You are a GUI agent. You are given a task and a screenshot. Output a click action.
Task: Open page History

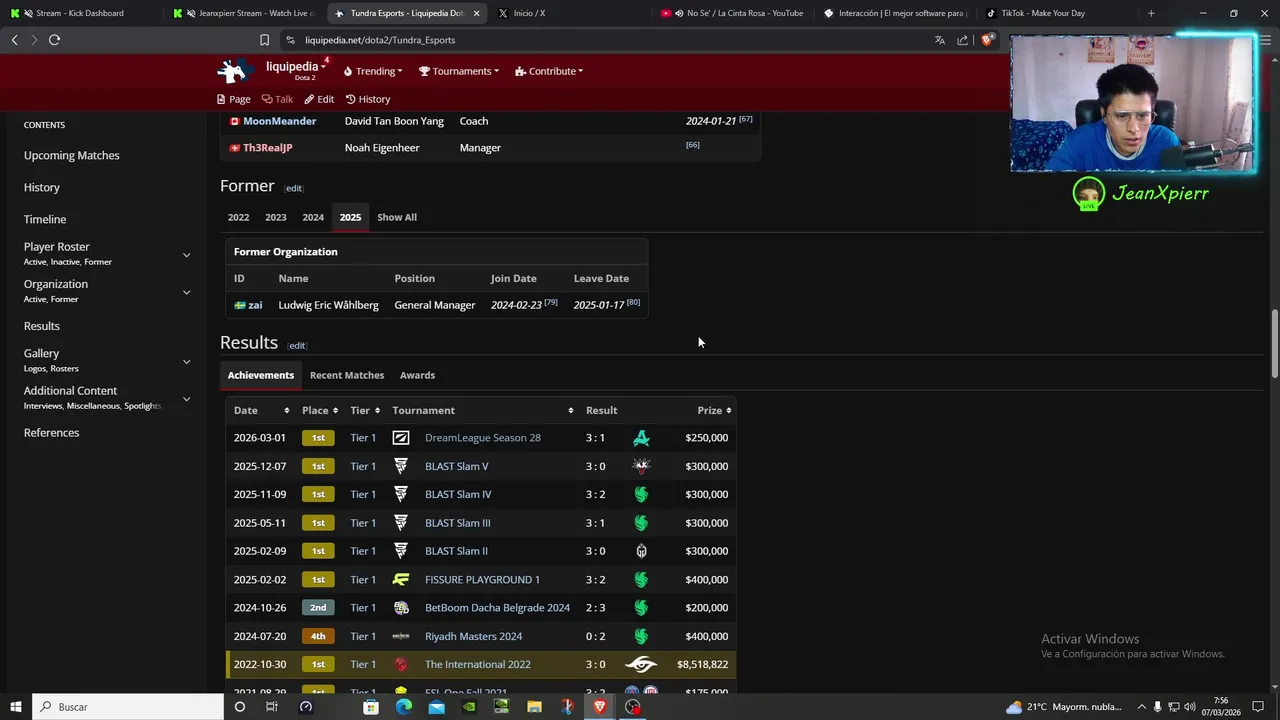(368, 99)
